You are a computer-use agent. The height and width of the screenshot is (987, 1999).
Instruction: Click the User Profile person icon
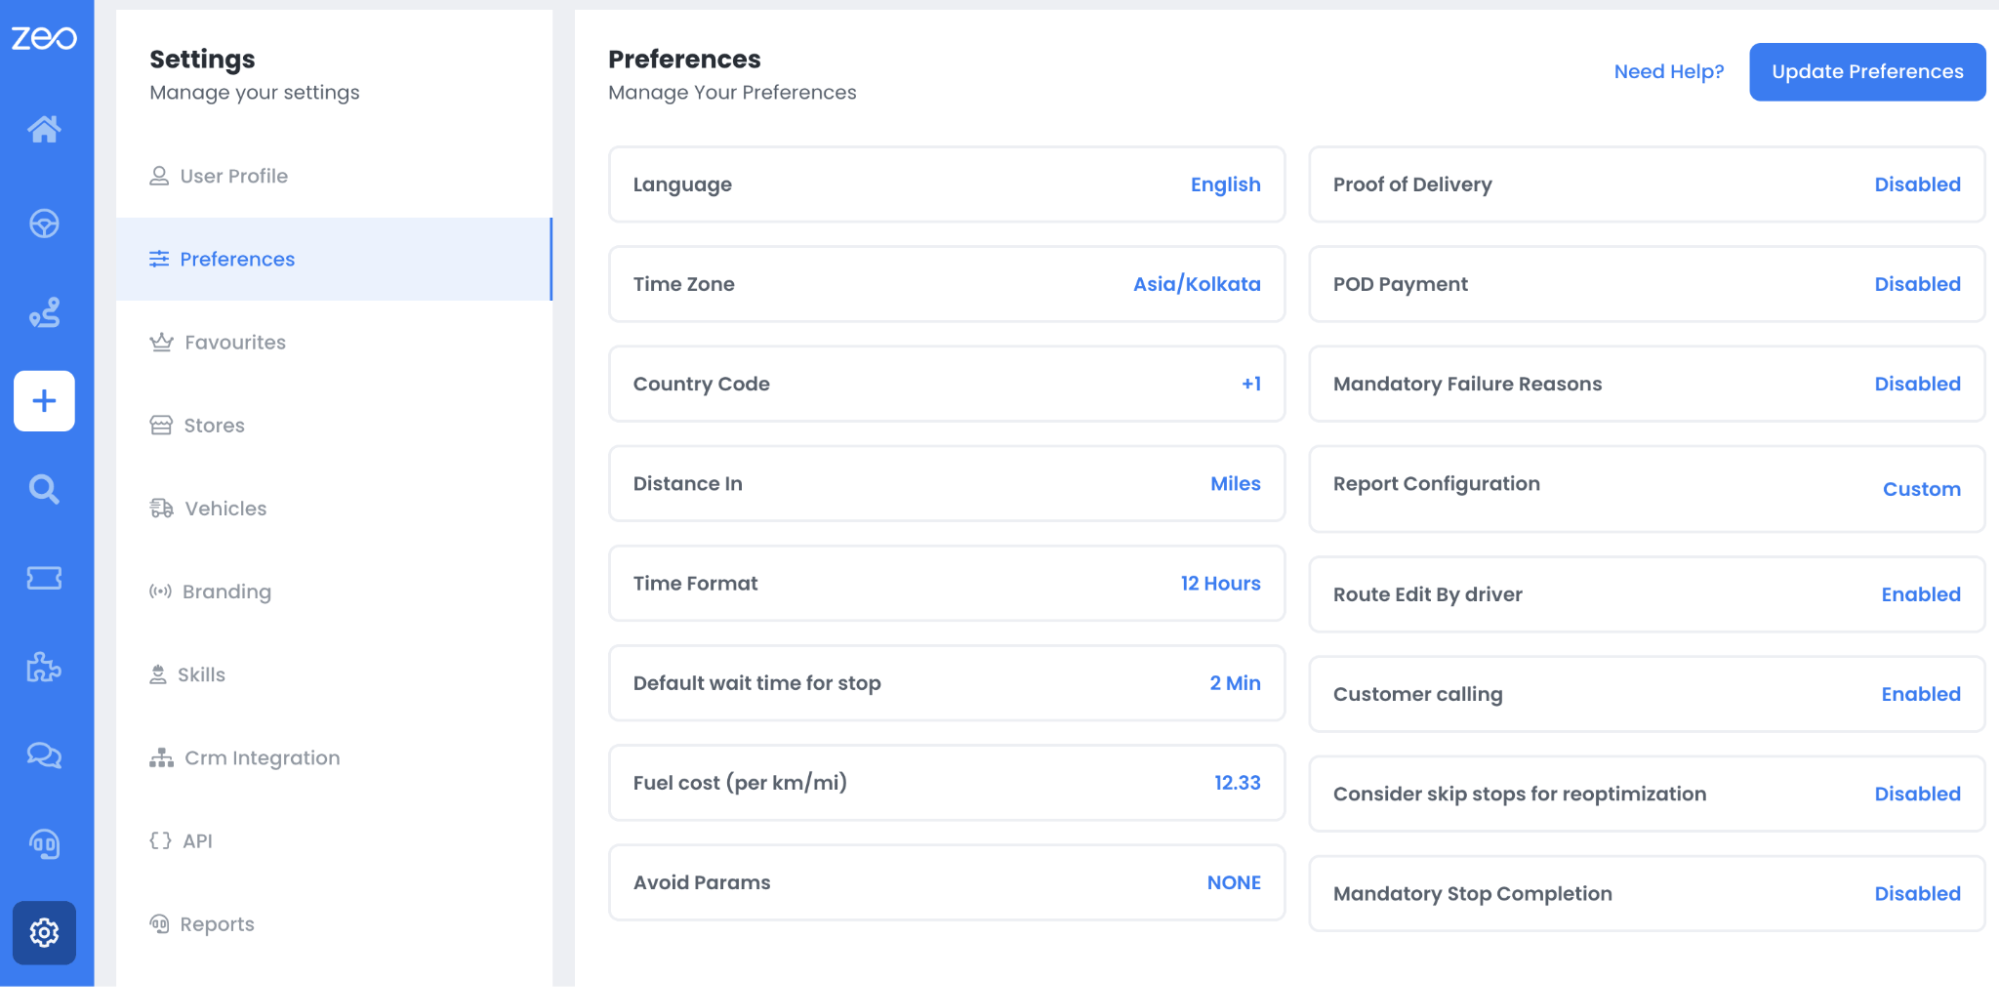click(x=159, y=176)
